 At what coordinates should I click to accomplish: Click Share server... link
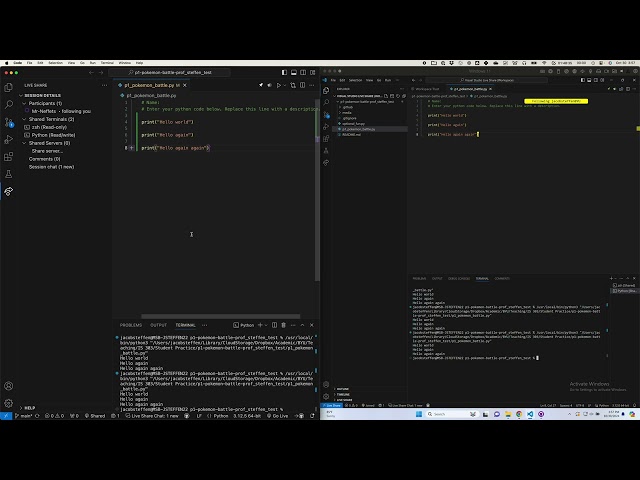point(47,151)
